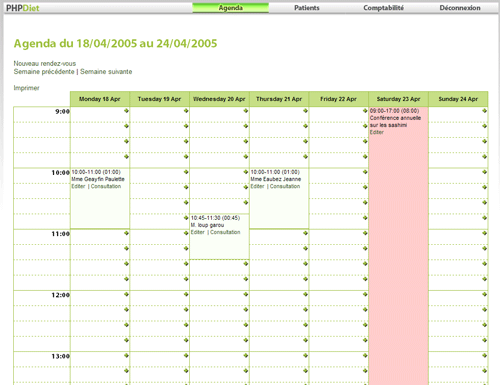Add appointment icon on Friday at 10:00
The image size is (500, 385).
point(365,172)
